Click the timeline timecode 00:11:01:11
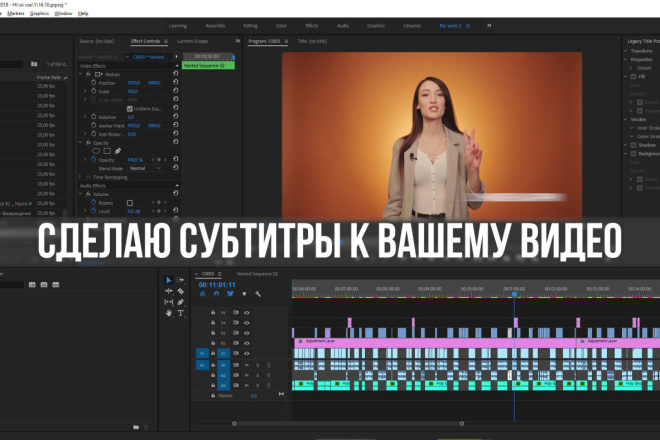 (x=217, y=285)
